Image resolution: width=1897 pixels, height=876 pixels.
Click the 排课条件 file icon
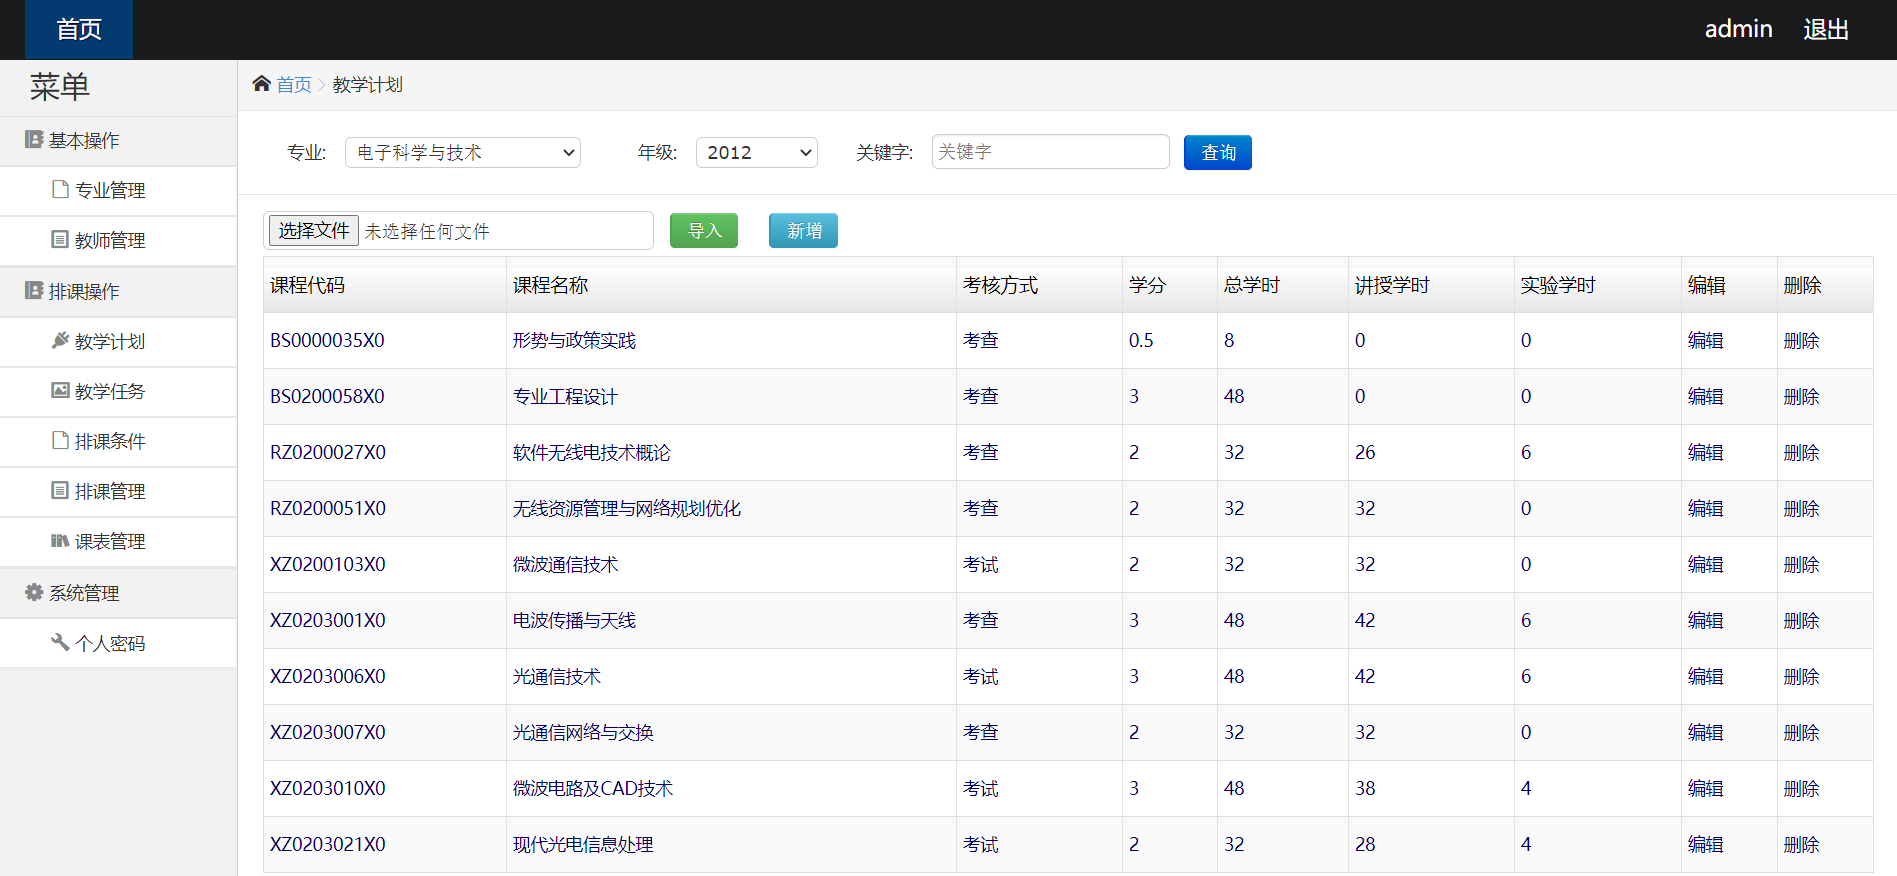(x=60, y=440)
